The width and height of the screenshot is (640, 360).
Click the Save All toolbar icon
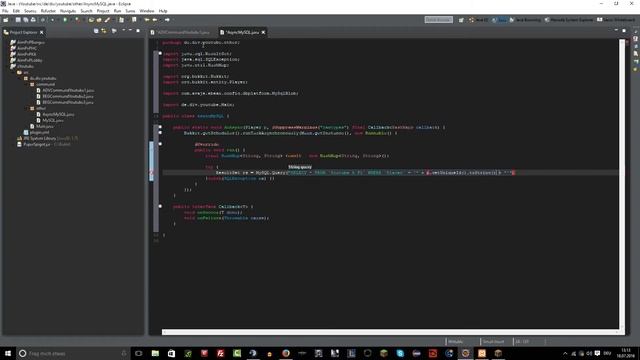point(25,20)
